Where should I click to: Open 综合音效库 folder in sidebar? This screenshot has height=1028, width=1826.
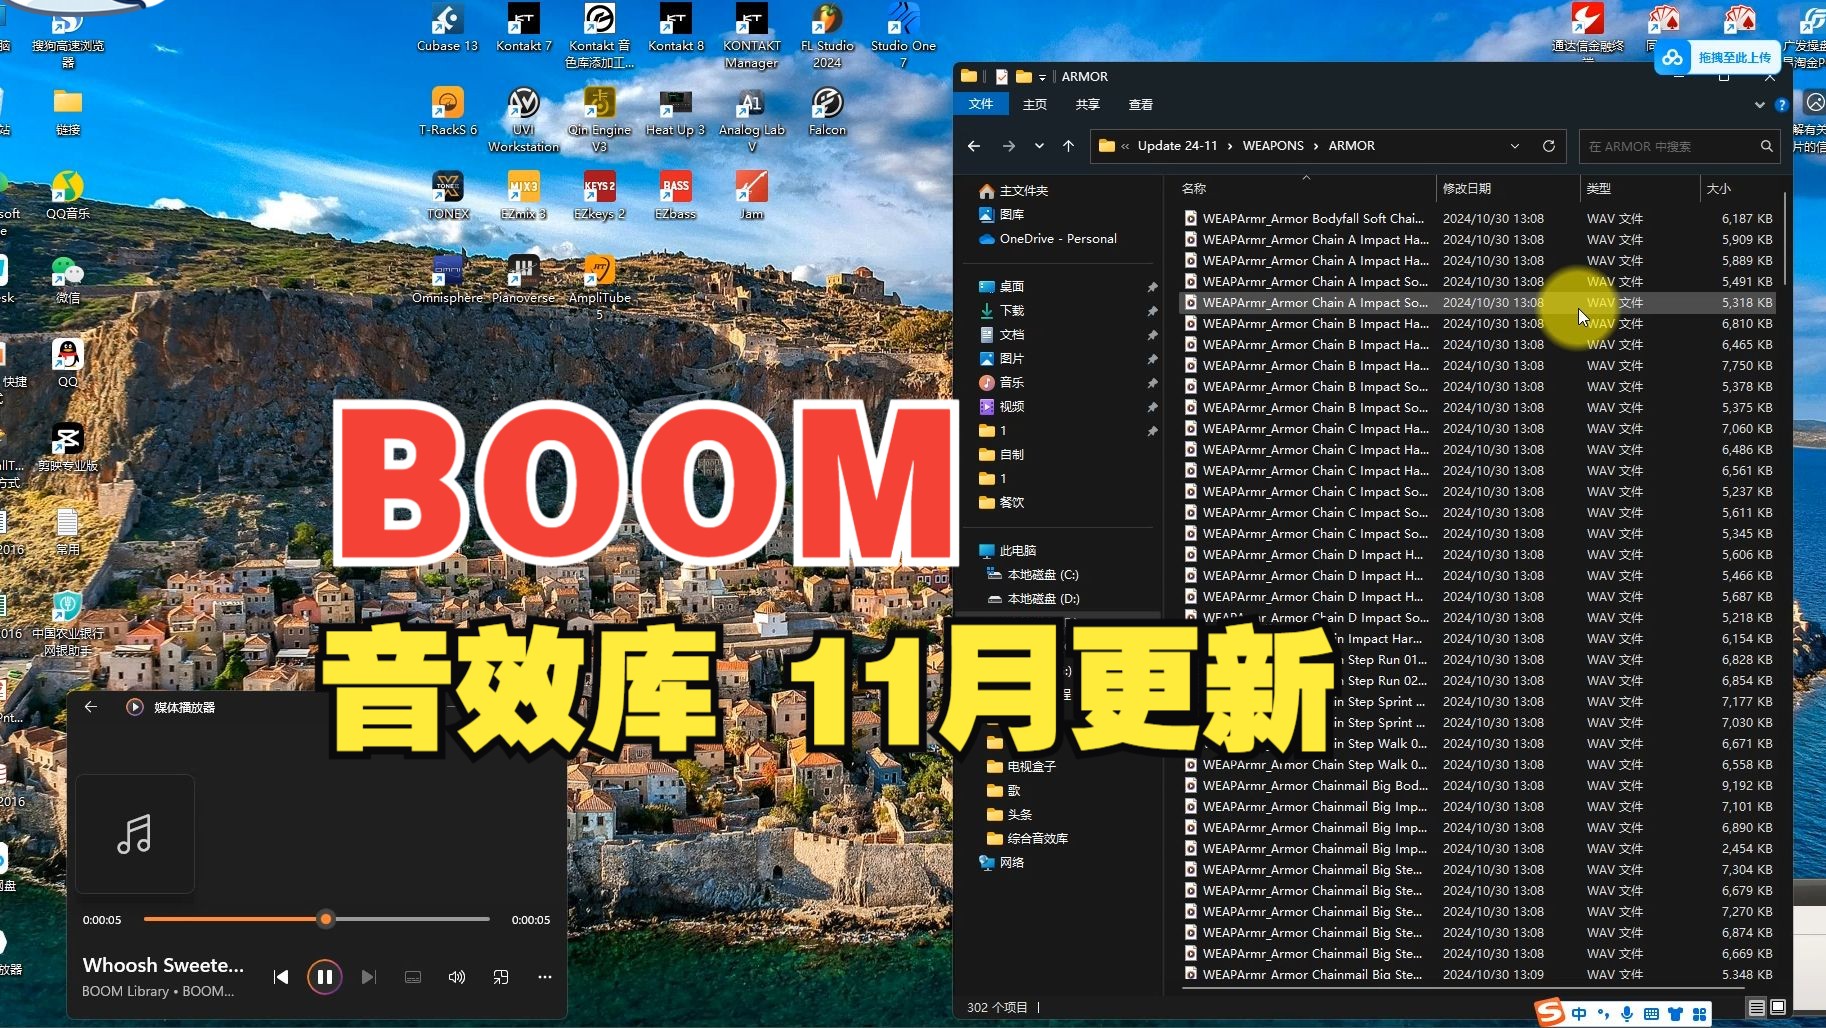click(x=1037, y=839)
